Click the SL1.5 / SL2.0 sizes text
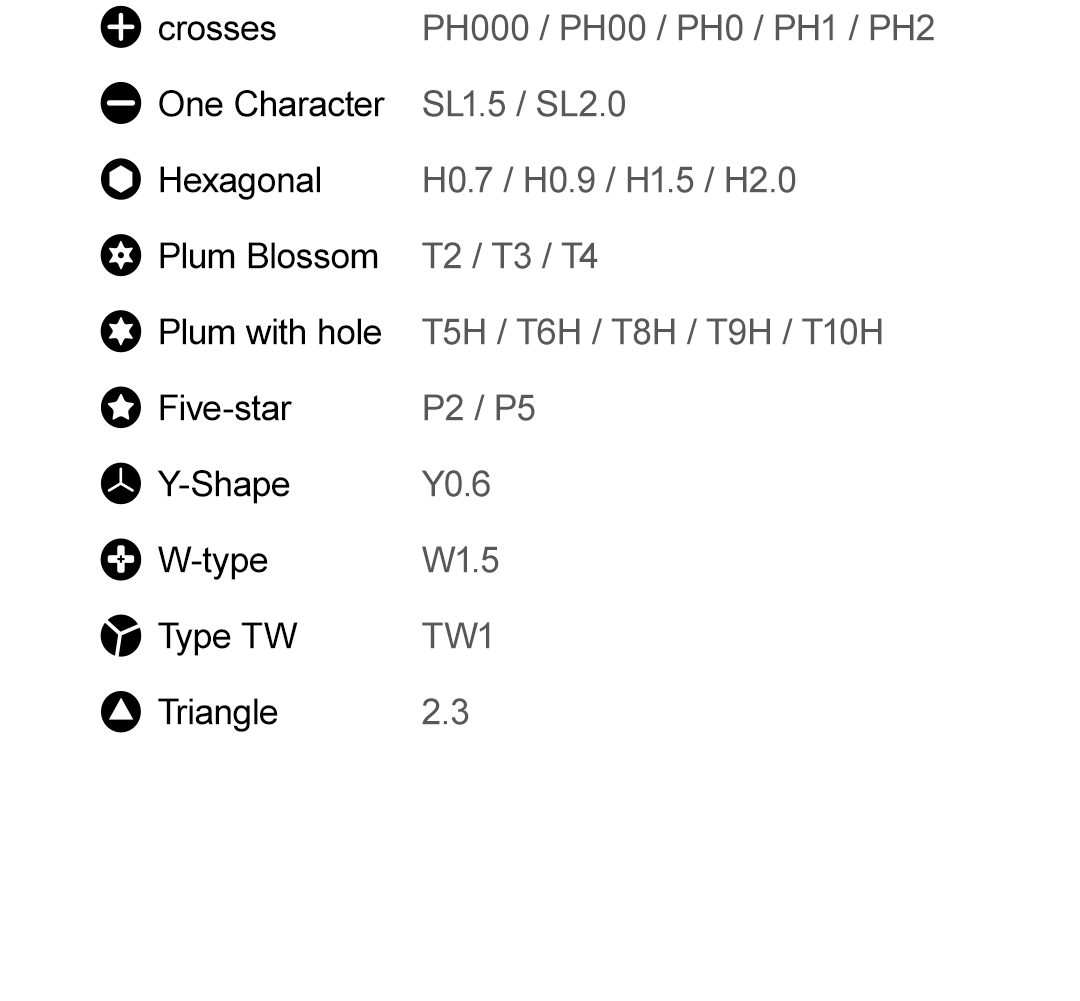 pos(524,105)
